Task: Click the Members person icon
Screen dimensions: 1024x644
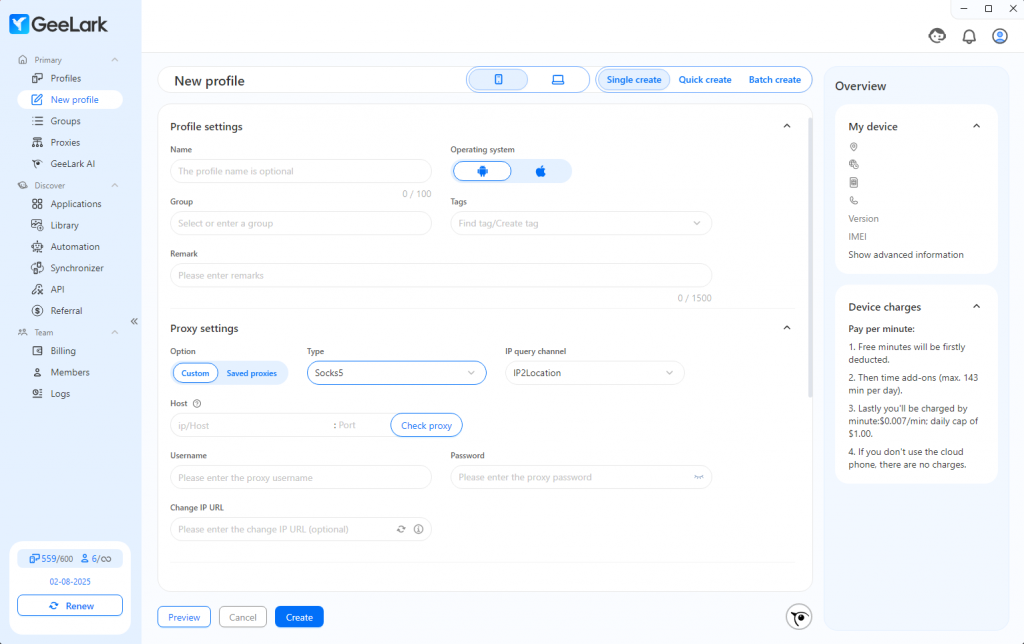Action: [x=37, y=372]
